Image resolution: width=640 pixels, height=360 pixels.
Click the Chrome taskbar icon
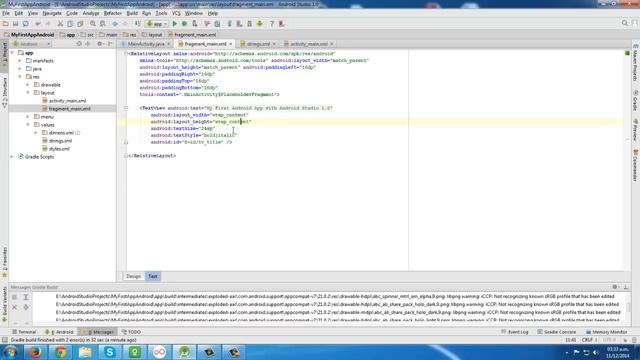[61, 352]
